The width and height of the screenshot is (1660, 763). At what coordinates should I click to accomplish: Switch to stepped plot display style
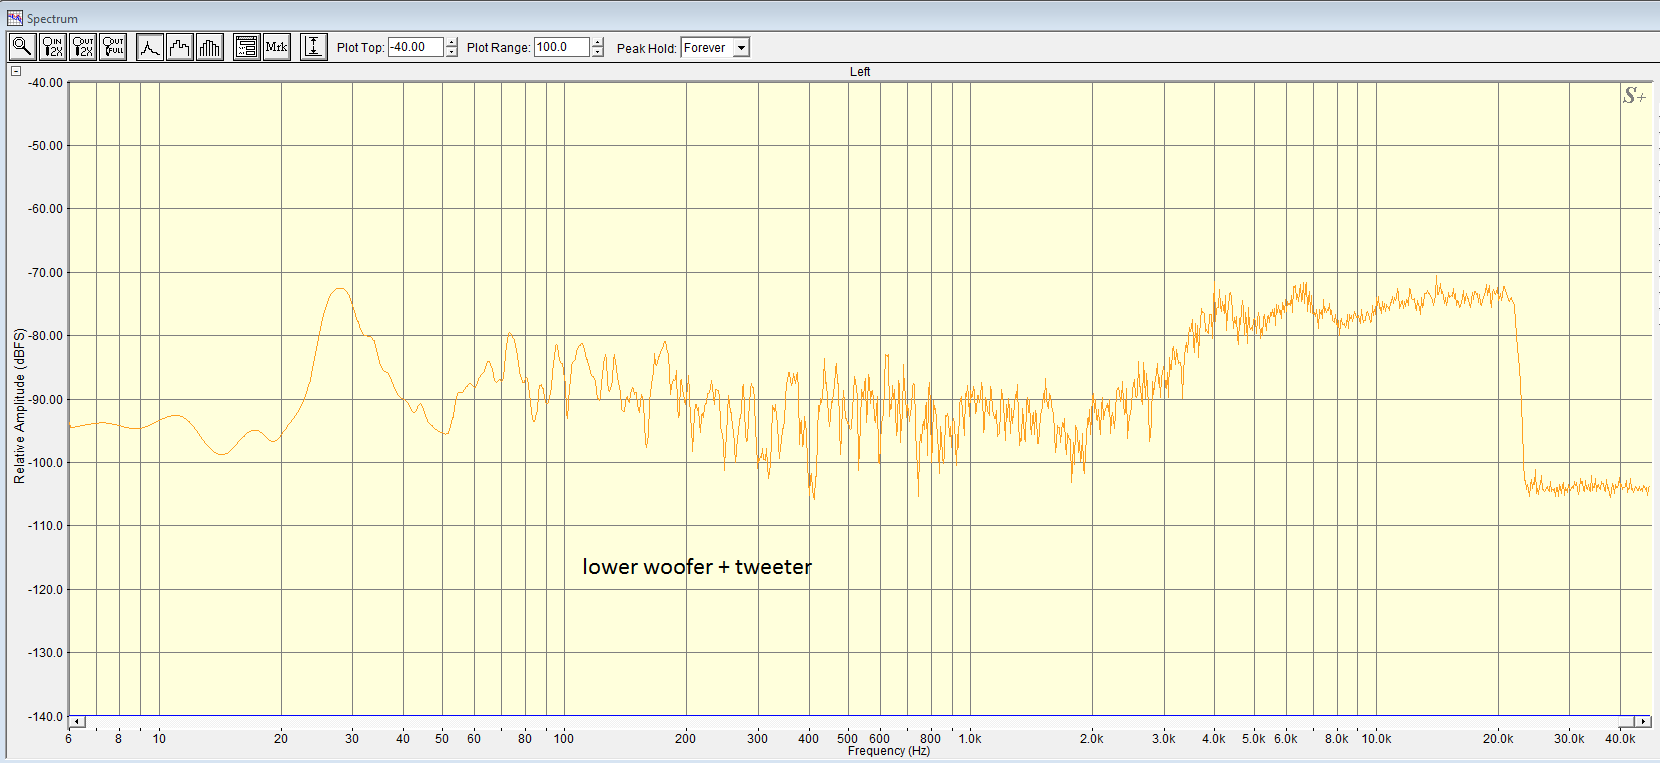[180, 47]
